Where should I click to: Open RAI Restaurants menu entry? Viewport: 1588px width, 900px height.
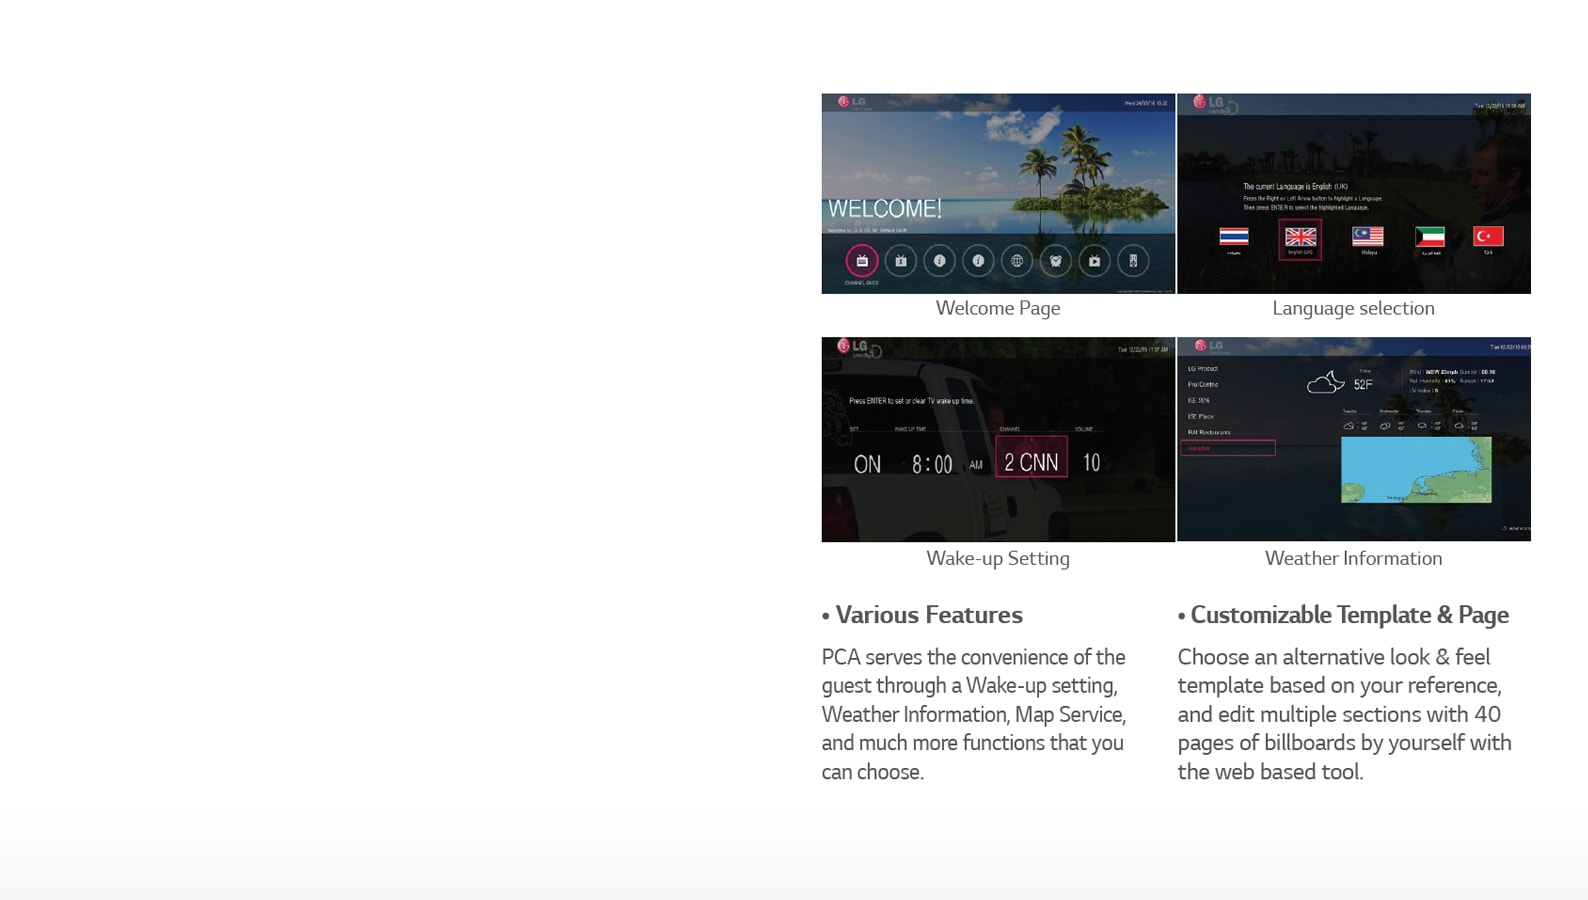click(1209, 432)
